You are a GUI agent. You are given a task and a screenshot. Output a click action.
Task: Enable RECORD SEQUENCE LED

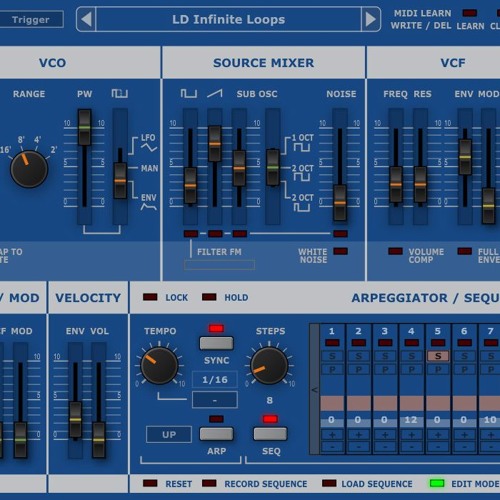[x=209, y=483]
